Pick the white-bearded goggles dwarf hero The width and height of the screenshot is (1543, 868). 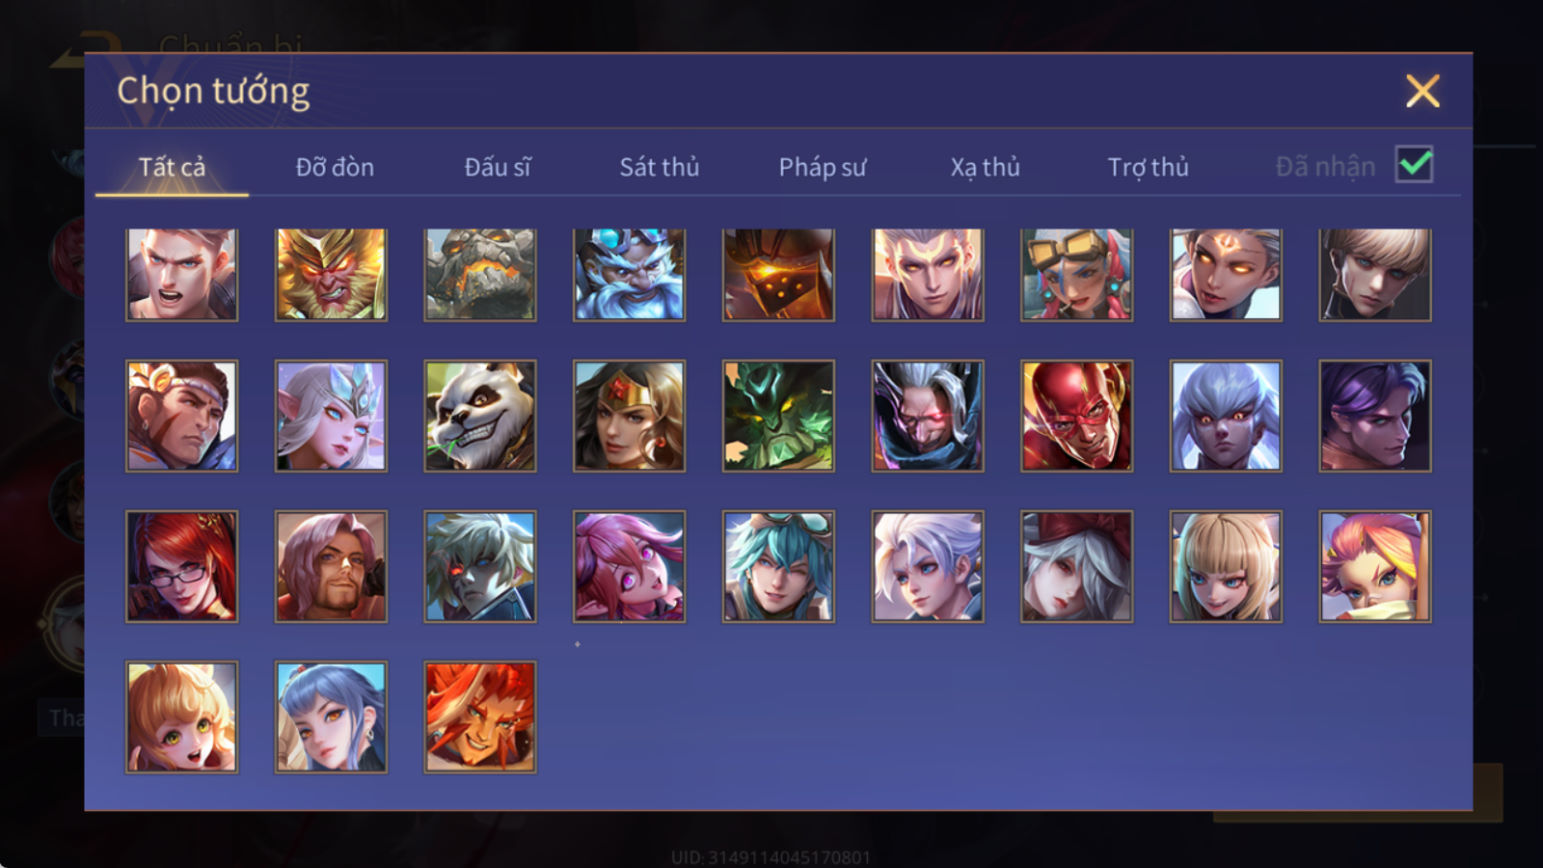[x=629, y=274]
